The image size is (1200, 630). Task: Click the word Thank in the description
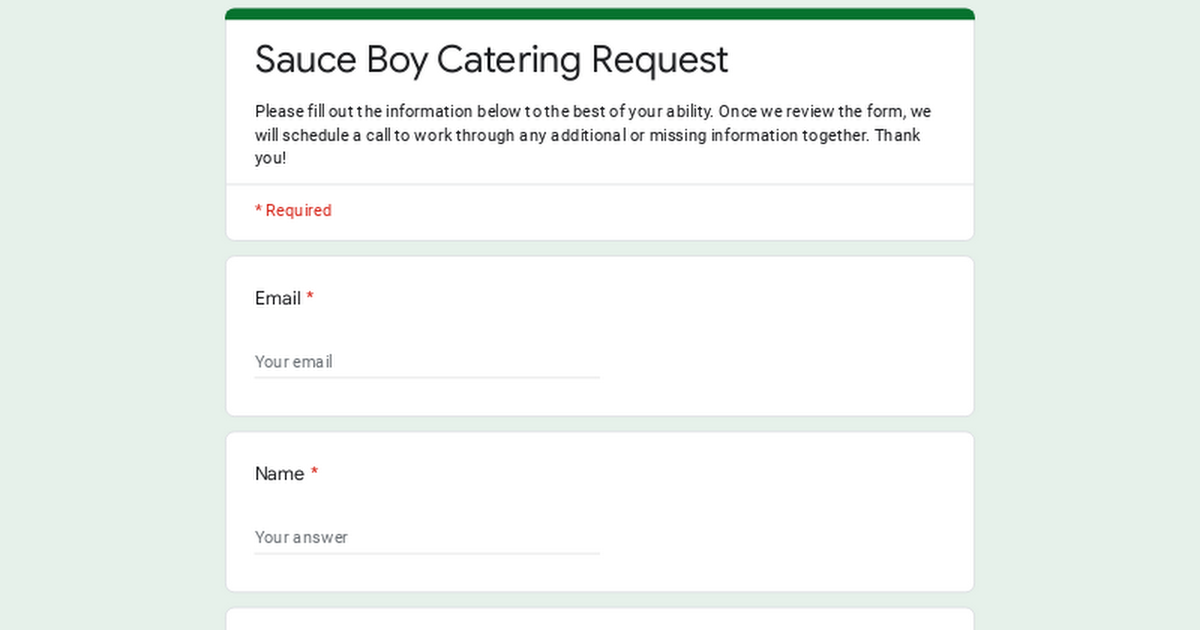[896, 135]
